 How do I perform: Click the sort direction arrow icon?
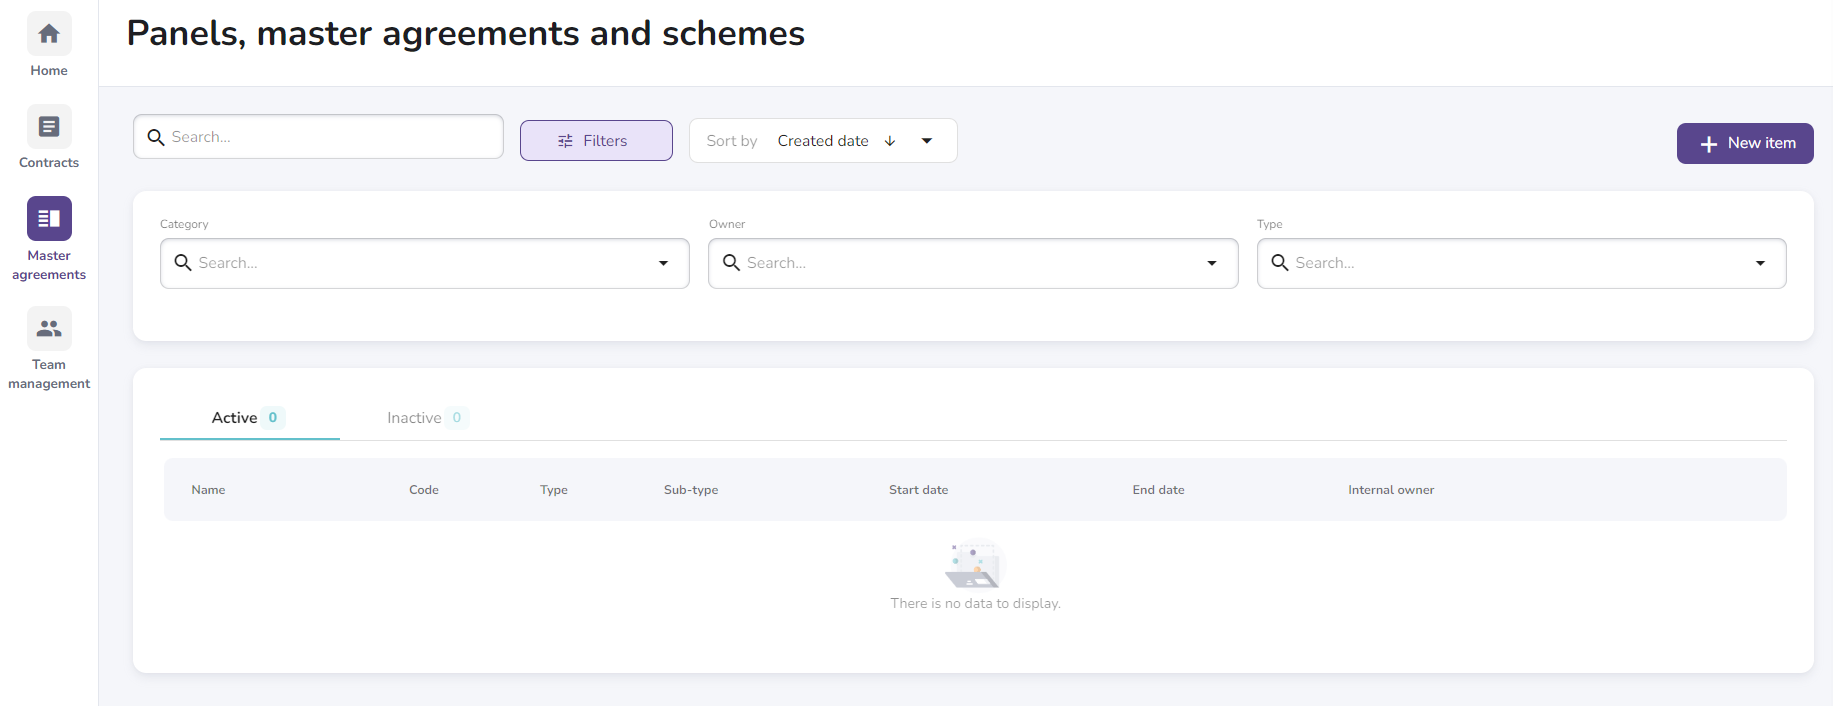[890, 141]
